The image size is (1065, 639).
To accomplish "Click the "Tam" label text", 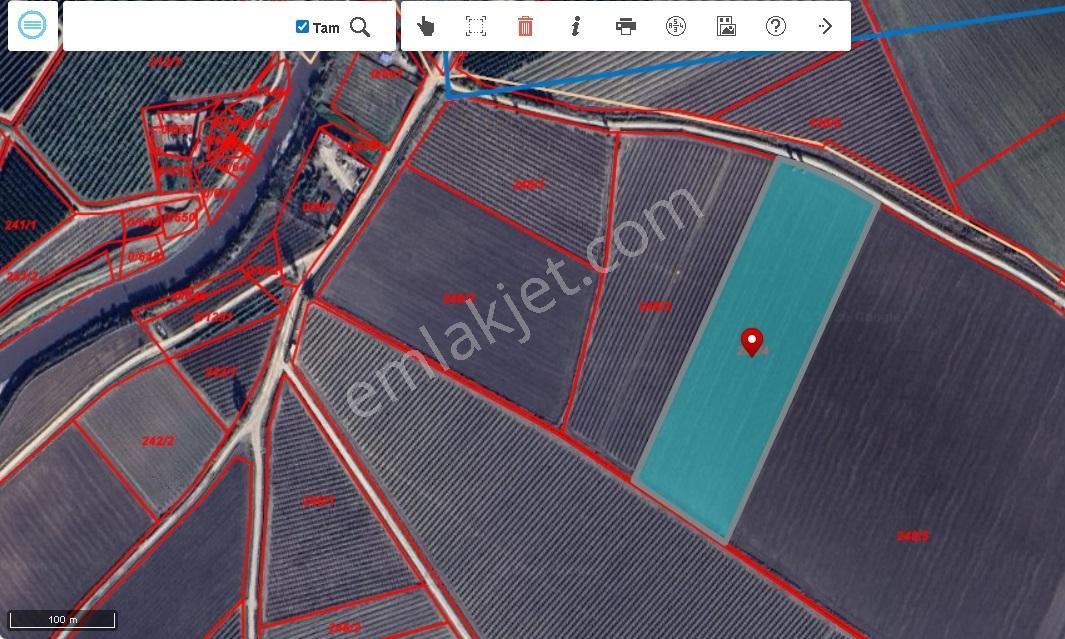I will pos(326,28).
